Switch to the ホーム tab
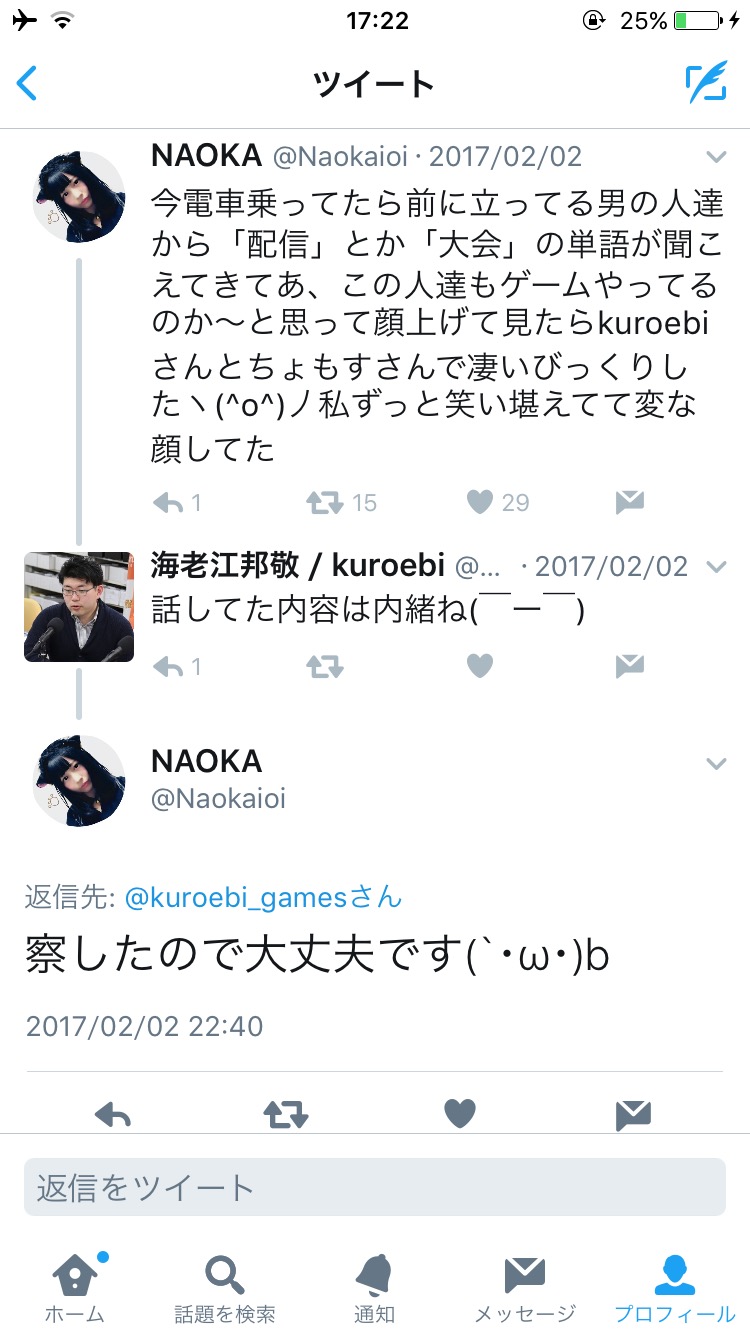750x1334 pixels. coord(76,1288)
